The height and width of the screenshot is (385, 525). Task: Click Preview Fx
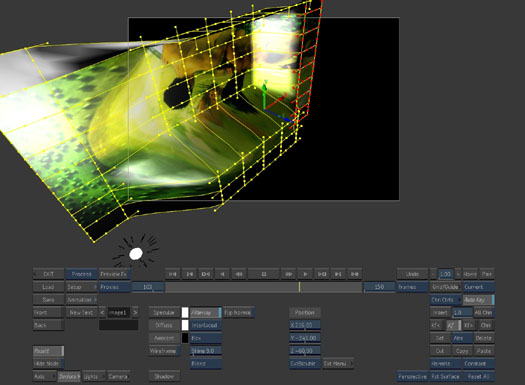(115, 274)
